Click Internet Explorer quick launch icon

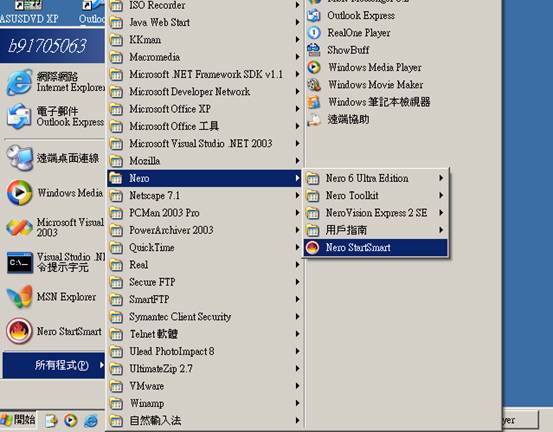click(x=91, y=420)
